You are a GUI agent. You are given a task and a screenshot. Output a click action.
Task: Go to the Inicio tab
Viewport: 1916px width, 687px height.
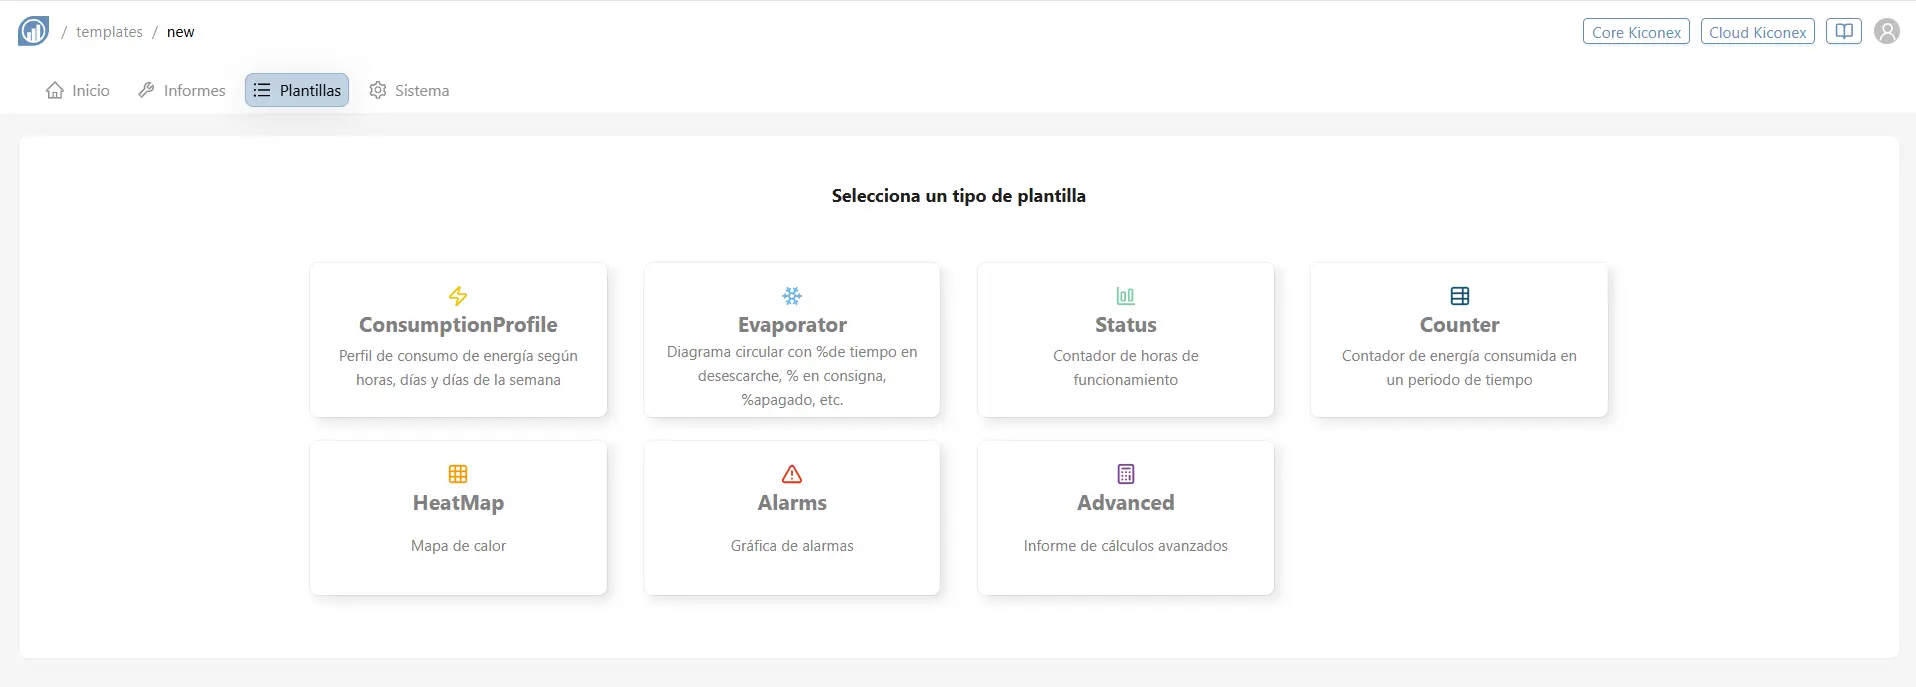(78, 90)
